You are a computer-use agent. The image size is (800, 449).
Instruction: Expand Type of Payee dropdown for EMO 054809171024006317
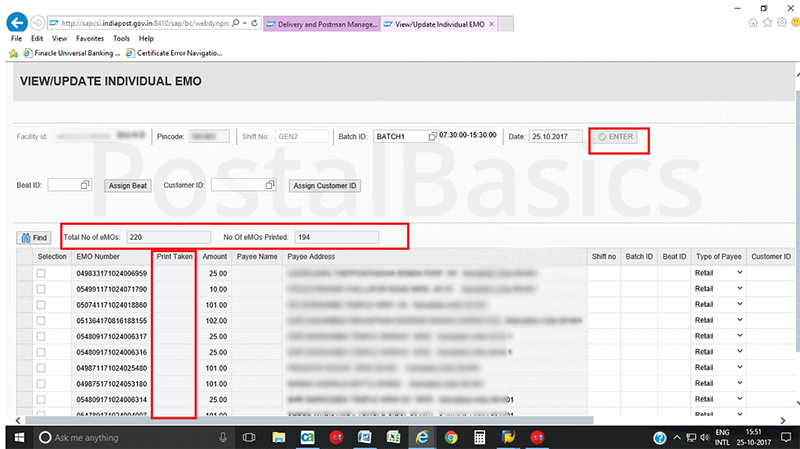click(740, 336)
